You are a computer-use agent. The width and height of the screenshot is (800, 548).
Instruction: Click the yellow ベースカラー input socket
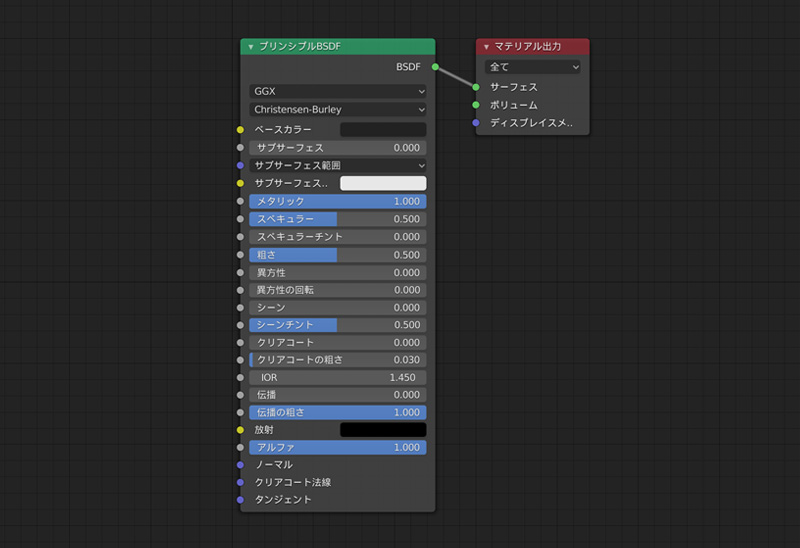click(240, 130)
